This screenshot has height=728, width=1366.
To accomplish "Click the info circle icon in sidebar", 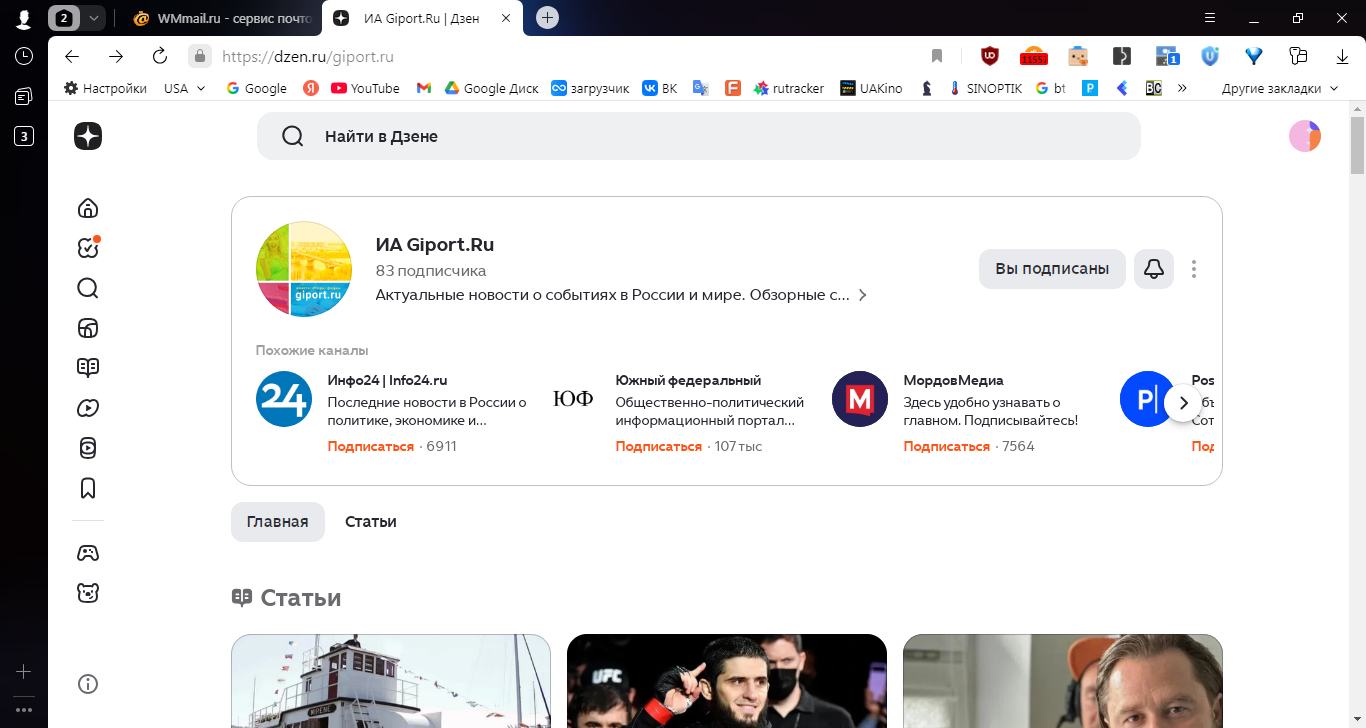I will click(x=88, y=684).
